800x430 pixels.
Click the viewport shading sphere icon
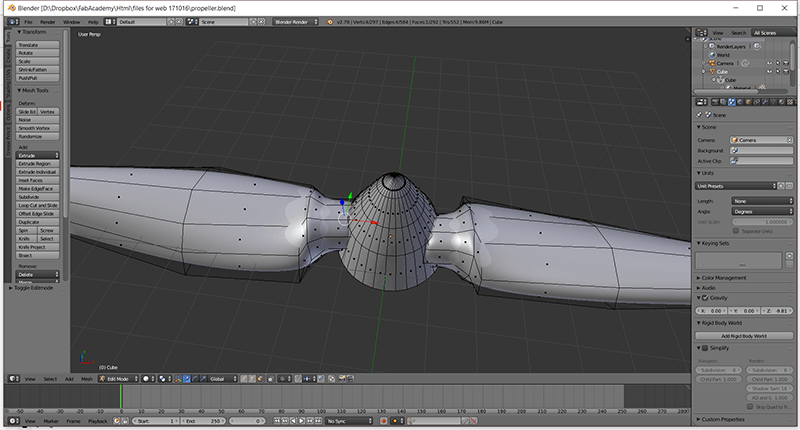tap(146, 379)
